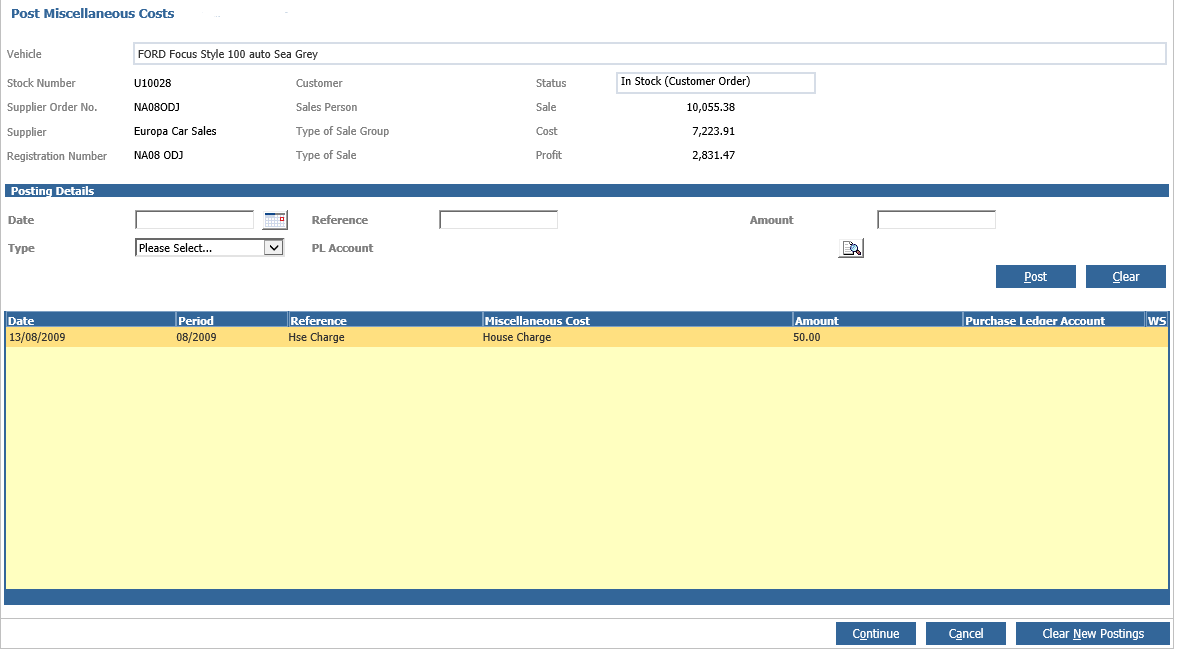Click the Clear New Postings button
Image resolution: width=1180 pixels, height=653 pixels.
[1093, 633]
